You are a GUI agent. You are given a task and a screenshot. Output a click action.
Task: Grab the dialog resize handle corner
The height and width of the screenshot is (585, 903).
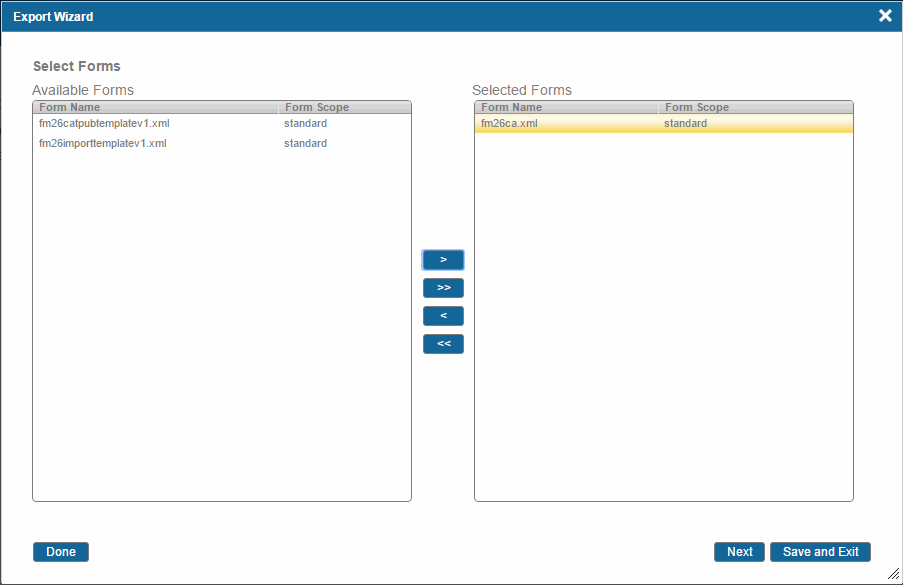[894, 573]
